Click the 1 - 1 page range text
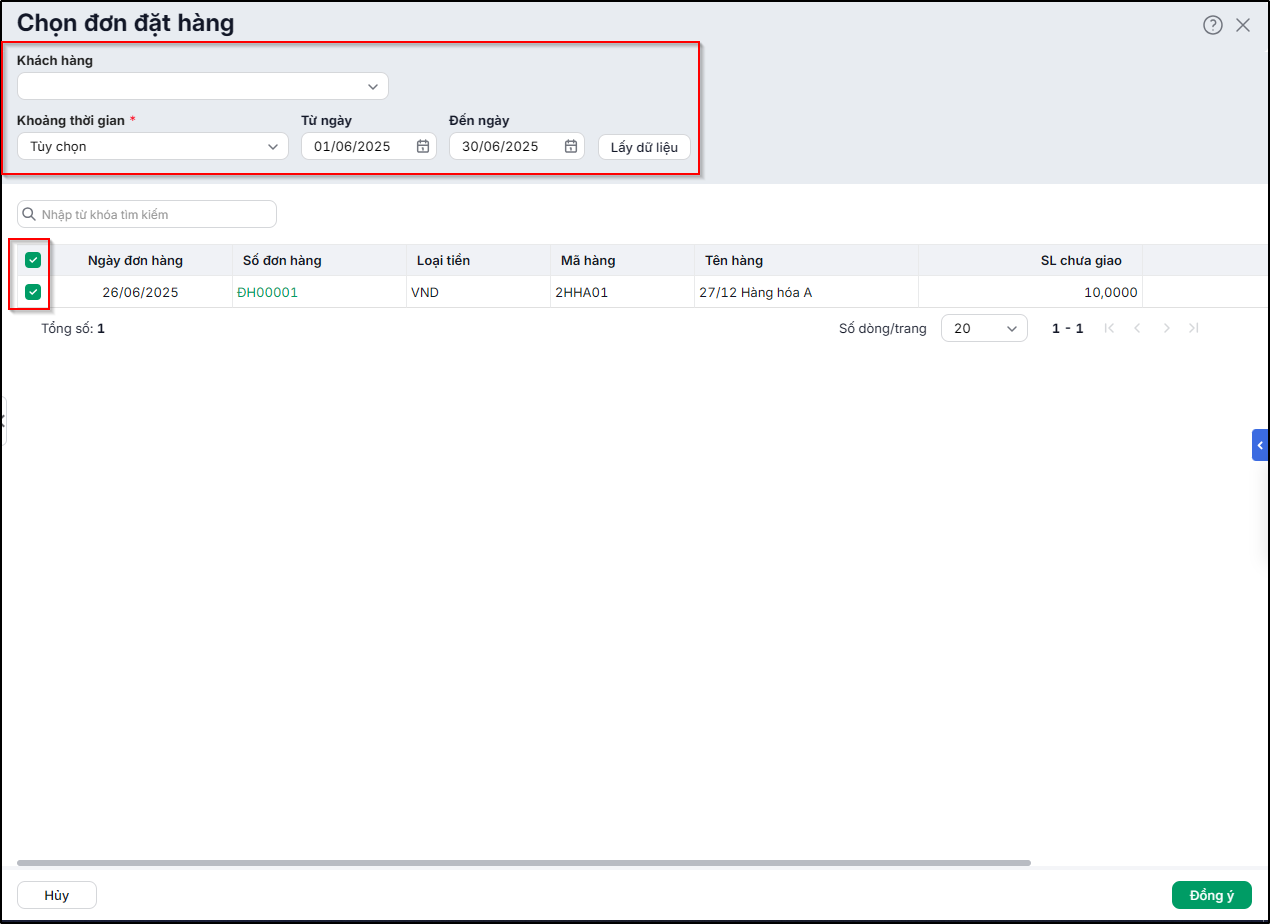The height and width of the screenshot is (924, 1270). click(1067, 328)
